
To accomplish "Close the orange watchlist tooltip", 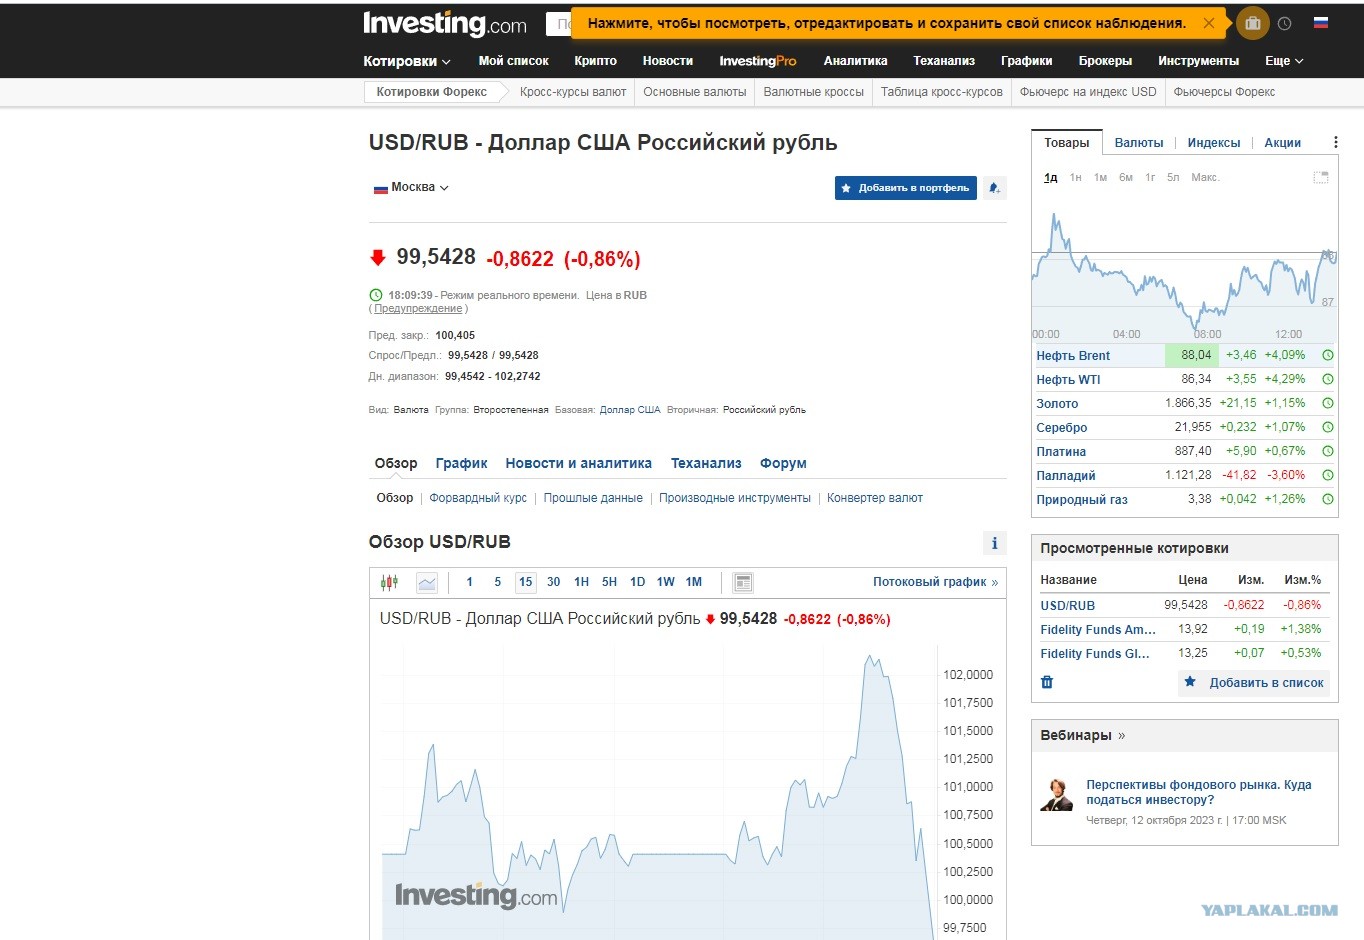I will click(x=1209, y=23).
